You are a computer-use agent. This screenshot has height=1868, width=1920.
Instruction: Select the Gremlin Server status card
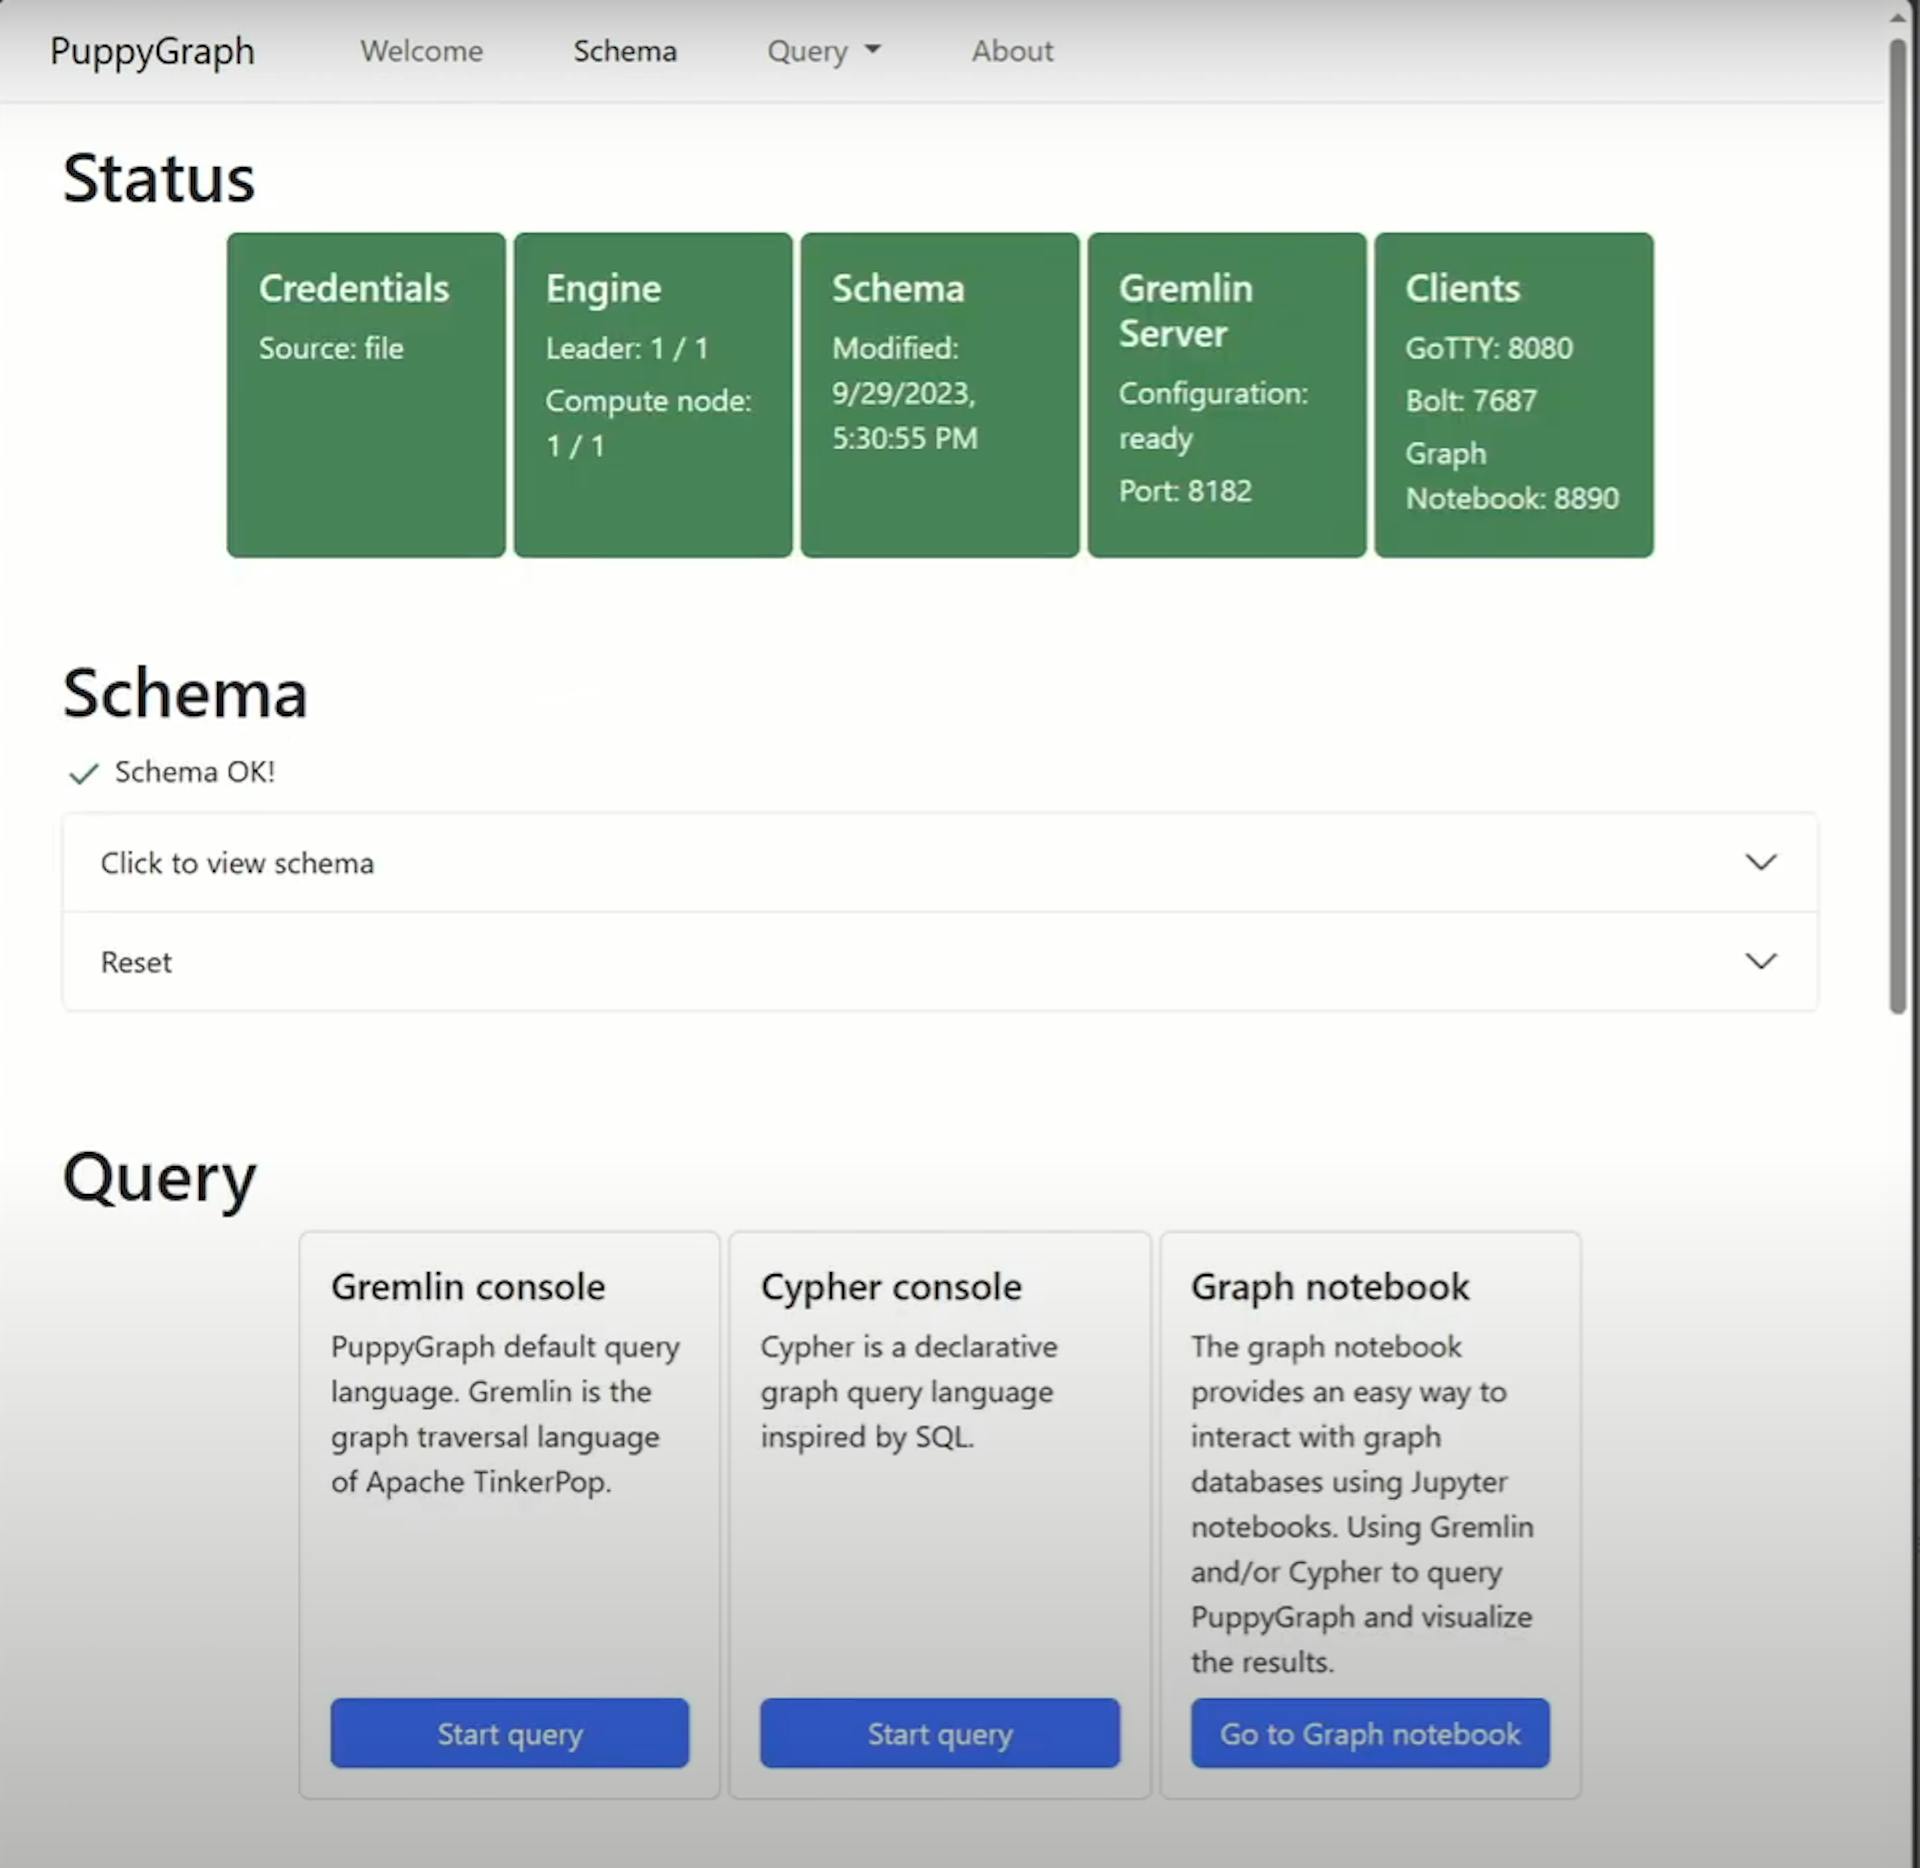(x=1227, y=395)
